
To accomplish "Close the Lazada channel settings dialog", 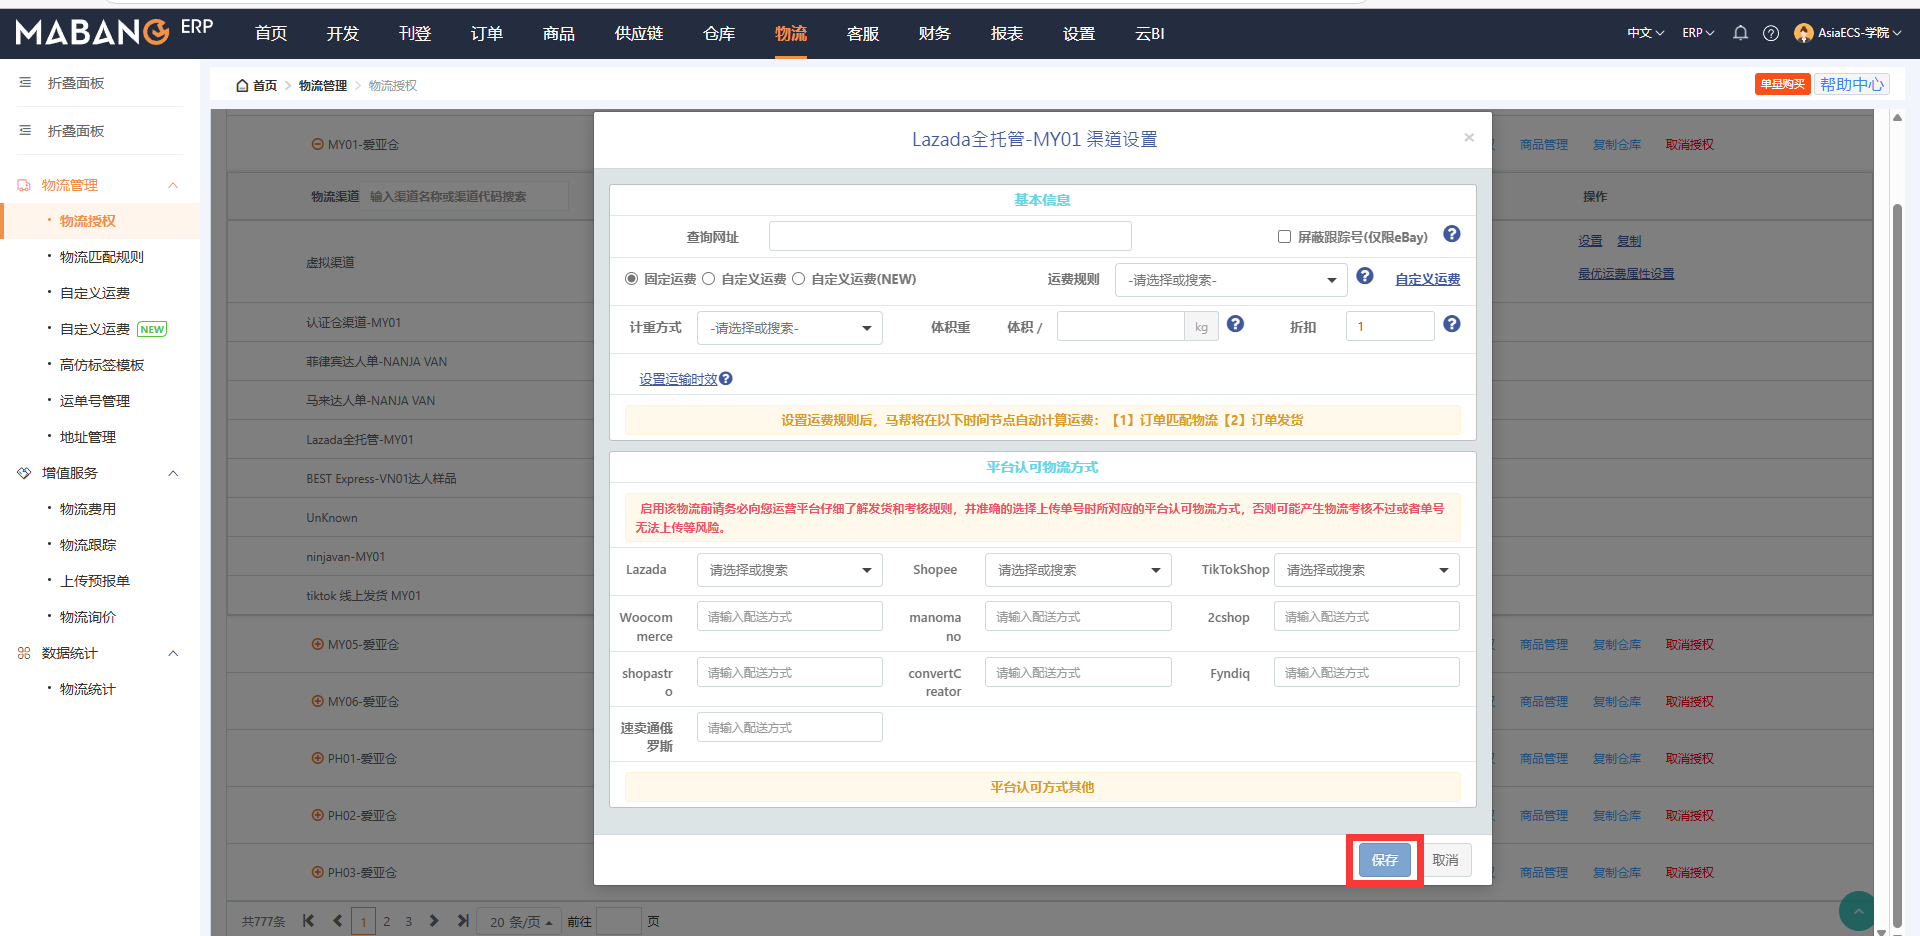I will click(1469, 138).
